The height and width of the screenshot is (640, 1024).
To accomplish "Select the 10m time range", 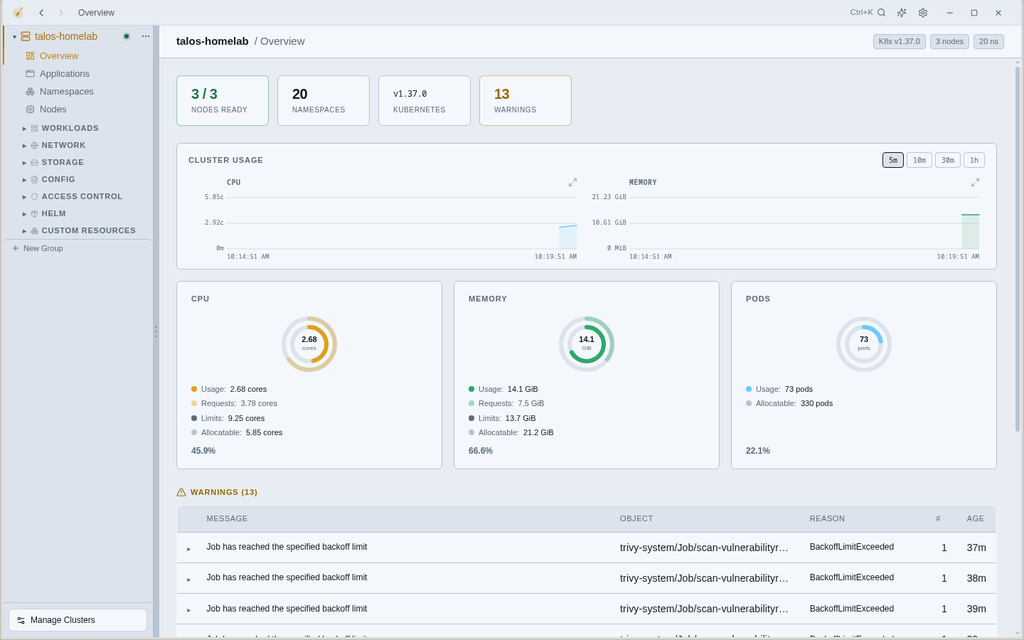I will click(920, 160).
